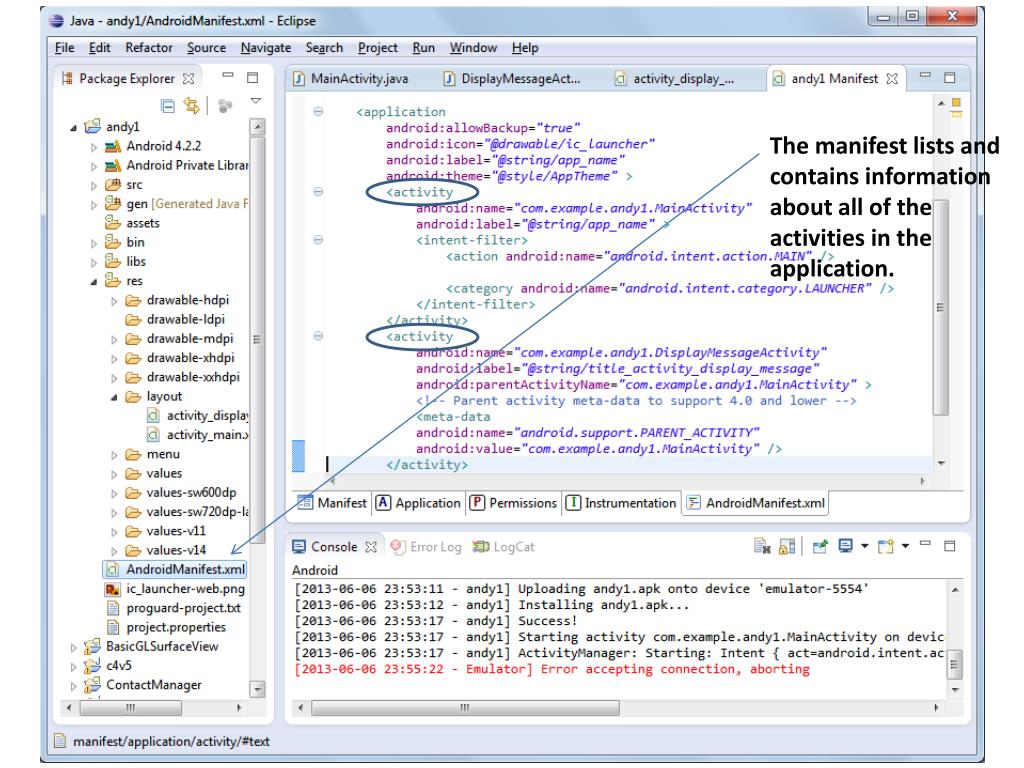Select AndroidManifest.xml in Package Explorer
Image resolution: width=1024 pixels, height=768 pixels.
coord(175,569)
